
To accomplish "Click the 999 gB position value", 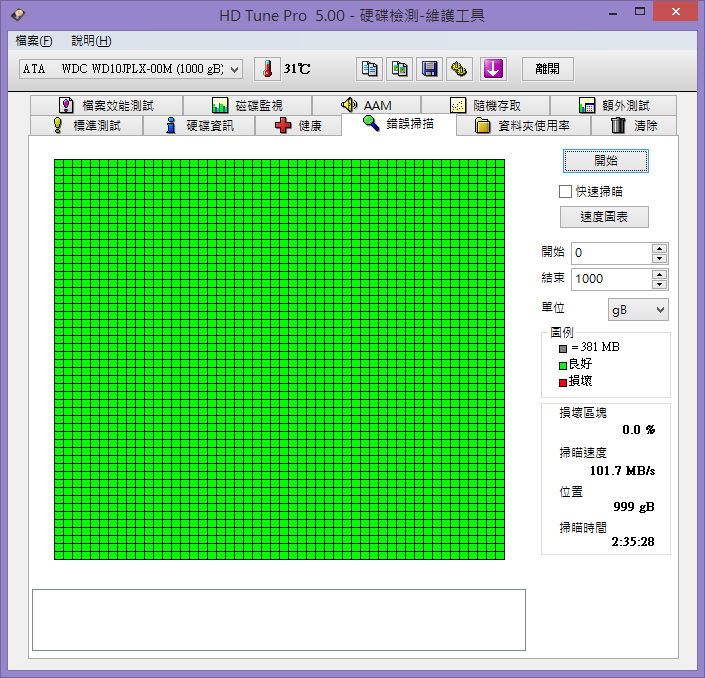I will tap(634, 507).
